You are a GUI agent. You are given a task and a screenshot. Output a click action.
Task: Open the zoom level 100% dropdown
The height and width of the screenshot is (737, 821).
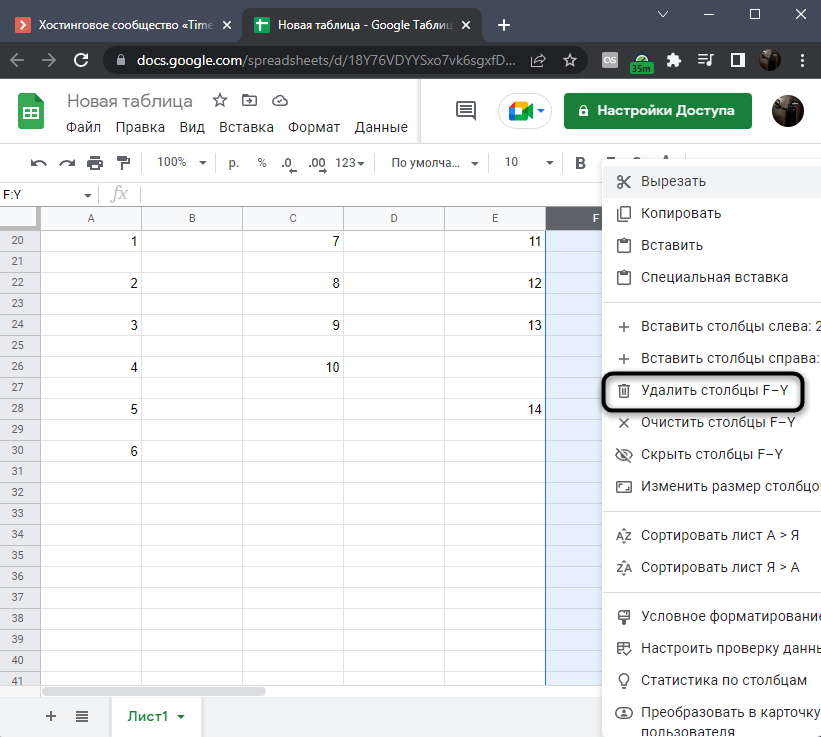coord(182,163)
